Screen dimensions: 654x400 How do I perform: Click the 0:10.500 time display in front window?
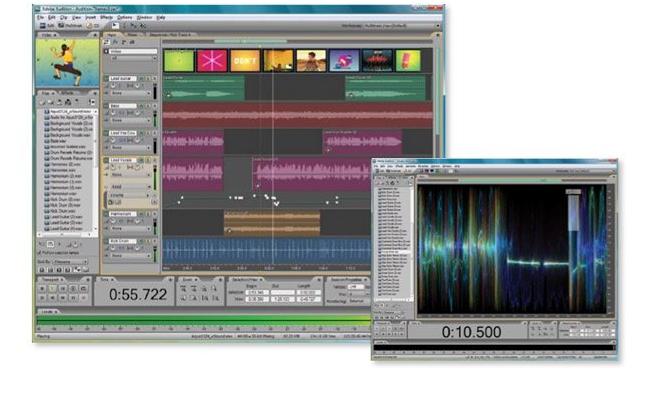[471, 332]
